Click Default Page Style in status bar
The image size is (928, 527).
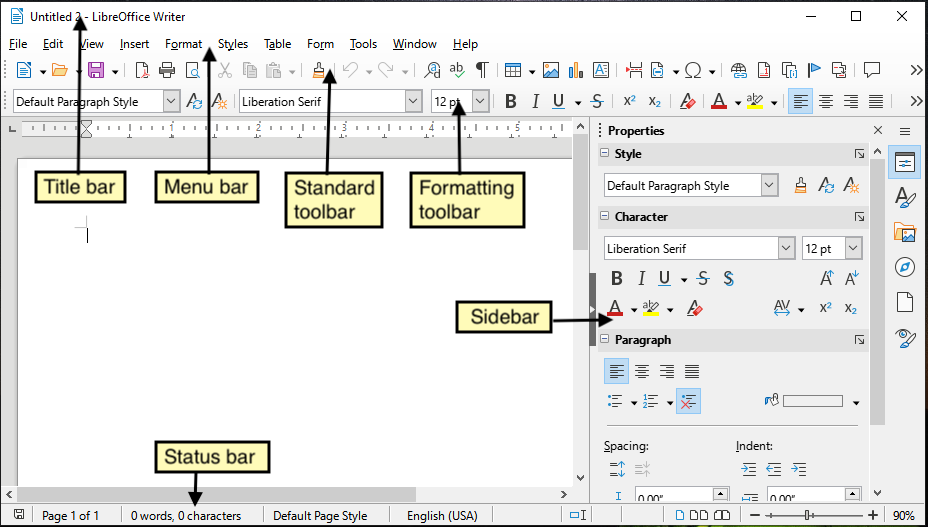(x=320, y=516)
